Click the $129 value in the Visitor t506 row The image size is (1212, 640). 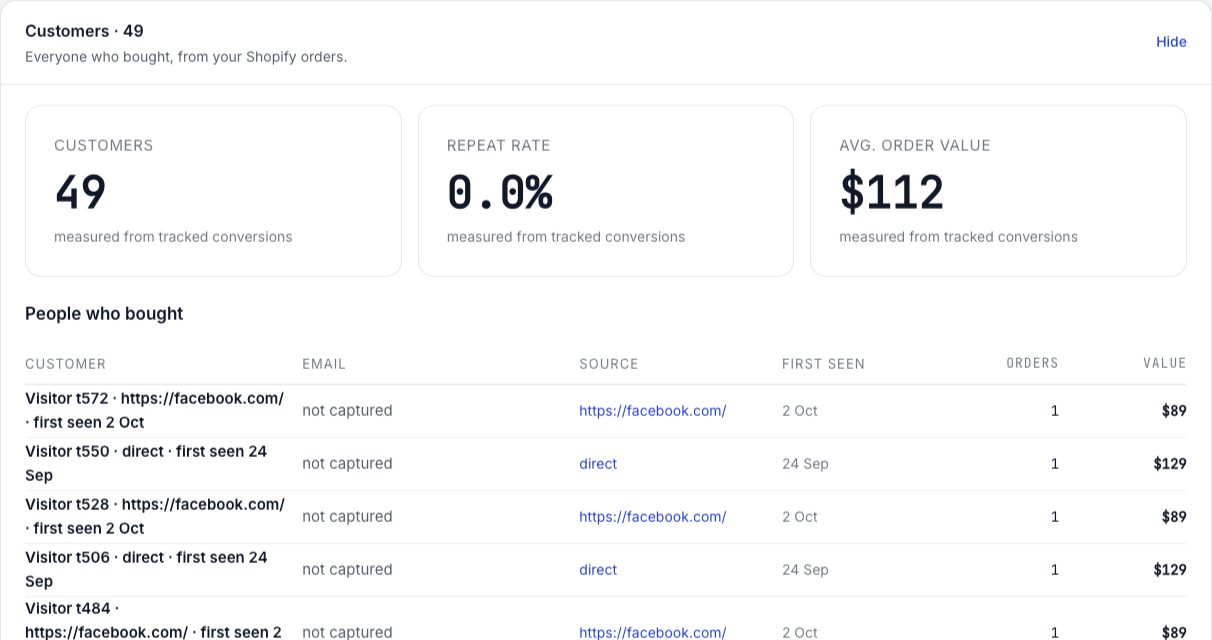[x=1170, y=570]
